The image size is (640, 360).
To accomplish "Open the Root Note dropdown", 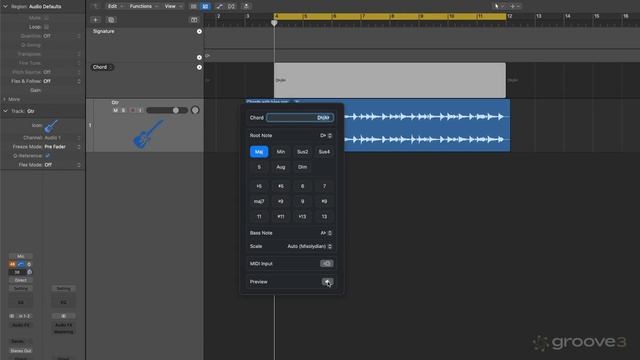I will tap(326, 136).
